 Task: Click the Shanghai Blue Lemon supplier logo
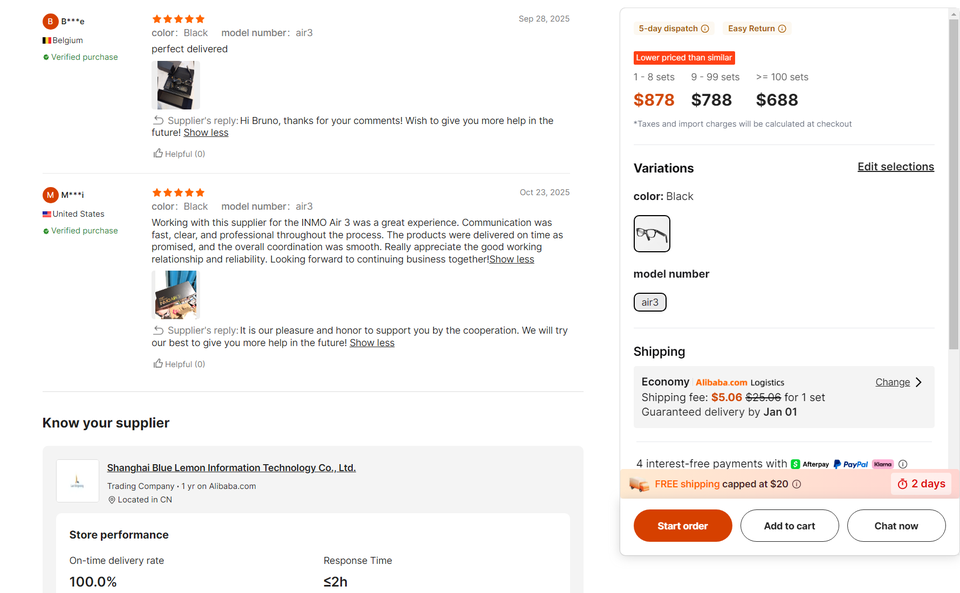(x=78, y=481)
